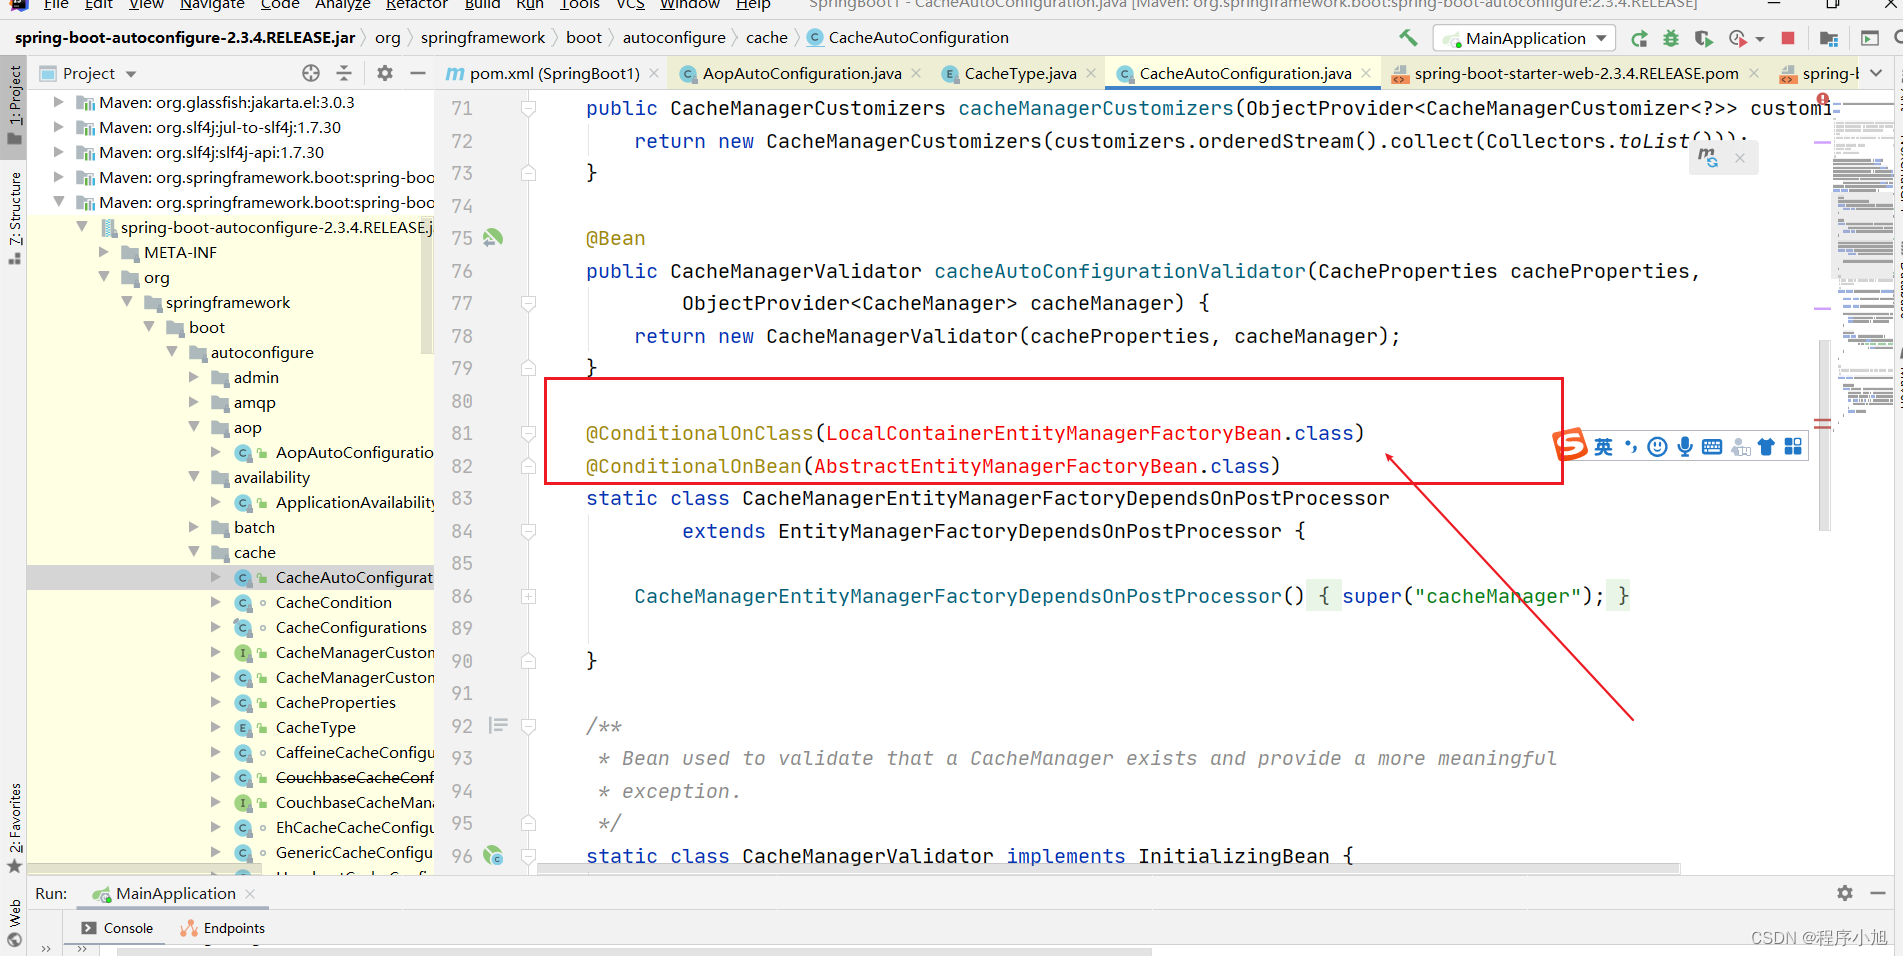This screenshot has height=956, width=1903.
Task: Click autoconfigure in the breadcrumb path
Action: tap(674, 38)
